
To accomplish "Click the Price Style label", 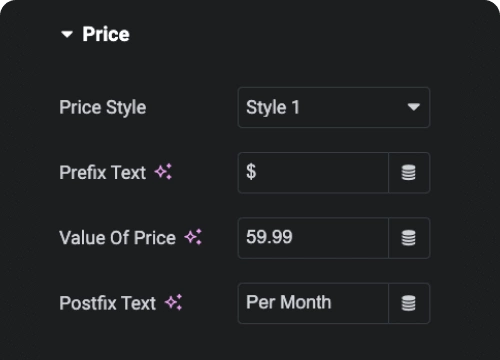I will [103, 107].
